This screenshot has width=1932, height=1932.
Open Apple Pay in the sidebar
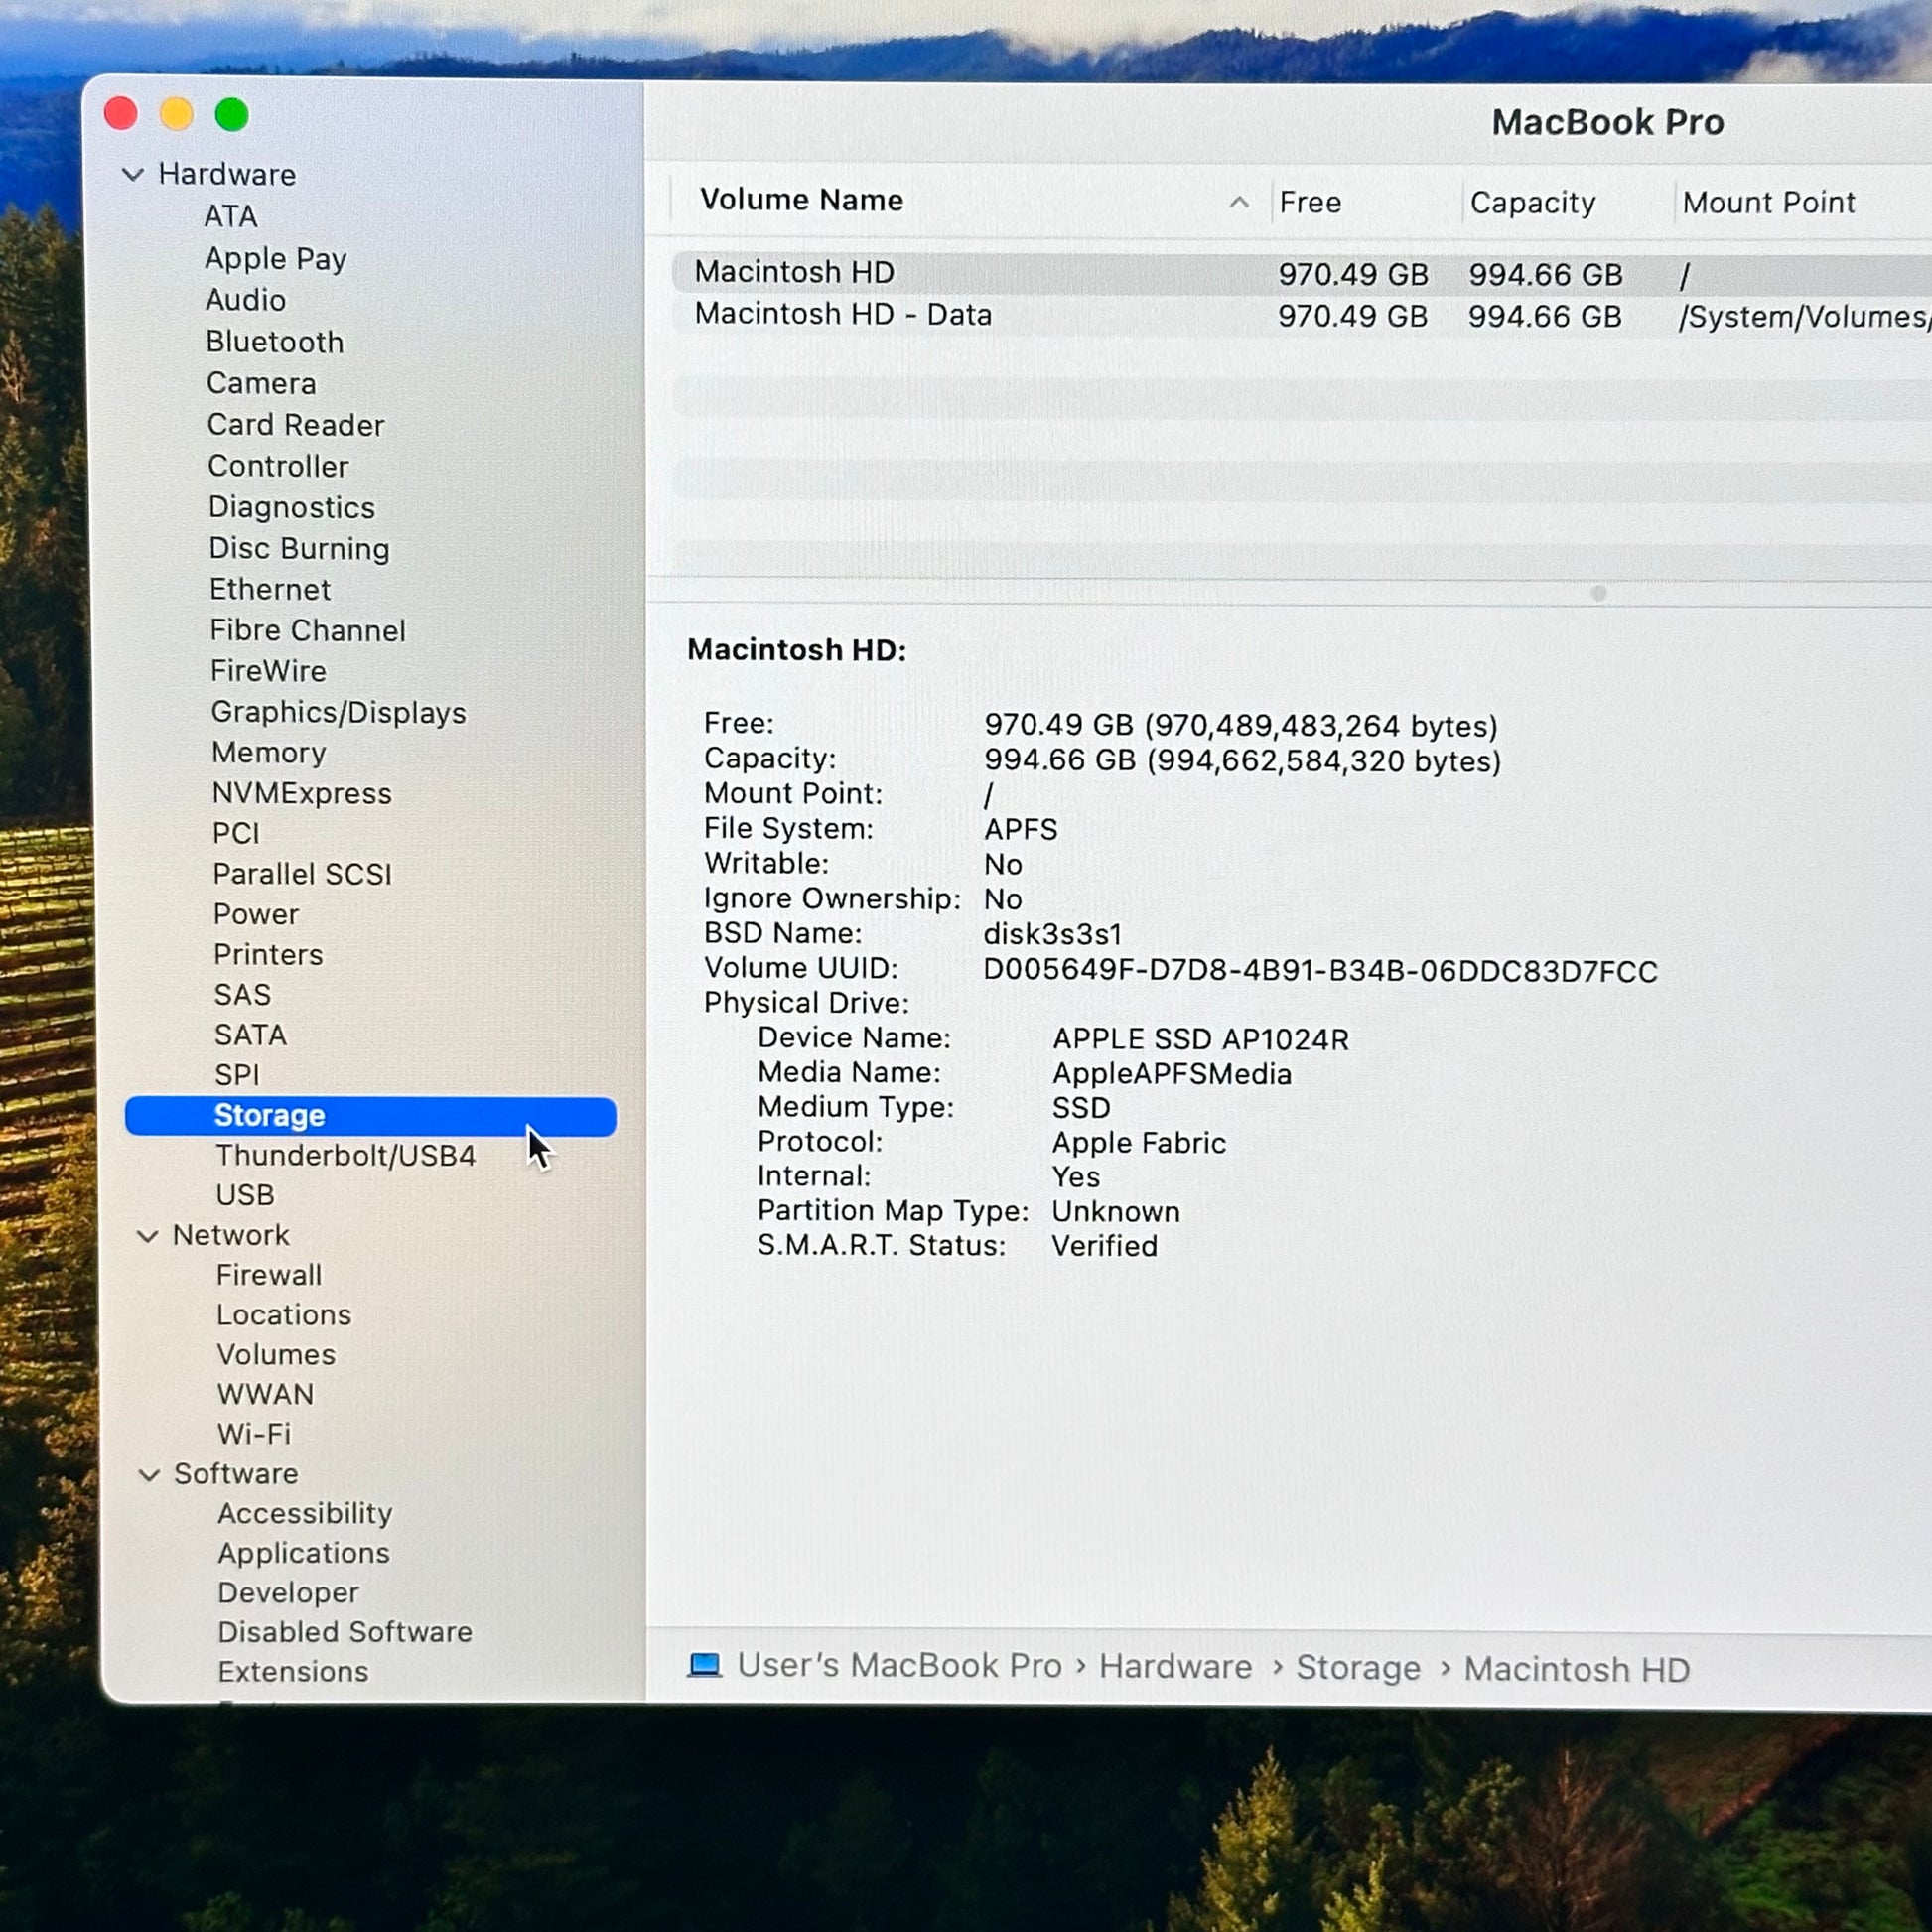point(276,259)
